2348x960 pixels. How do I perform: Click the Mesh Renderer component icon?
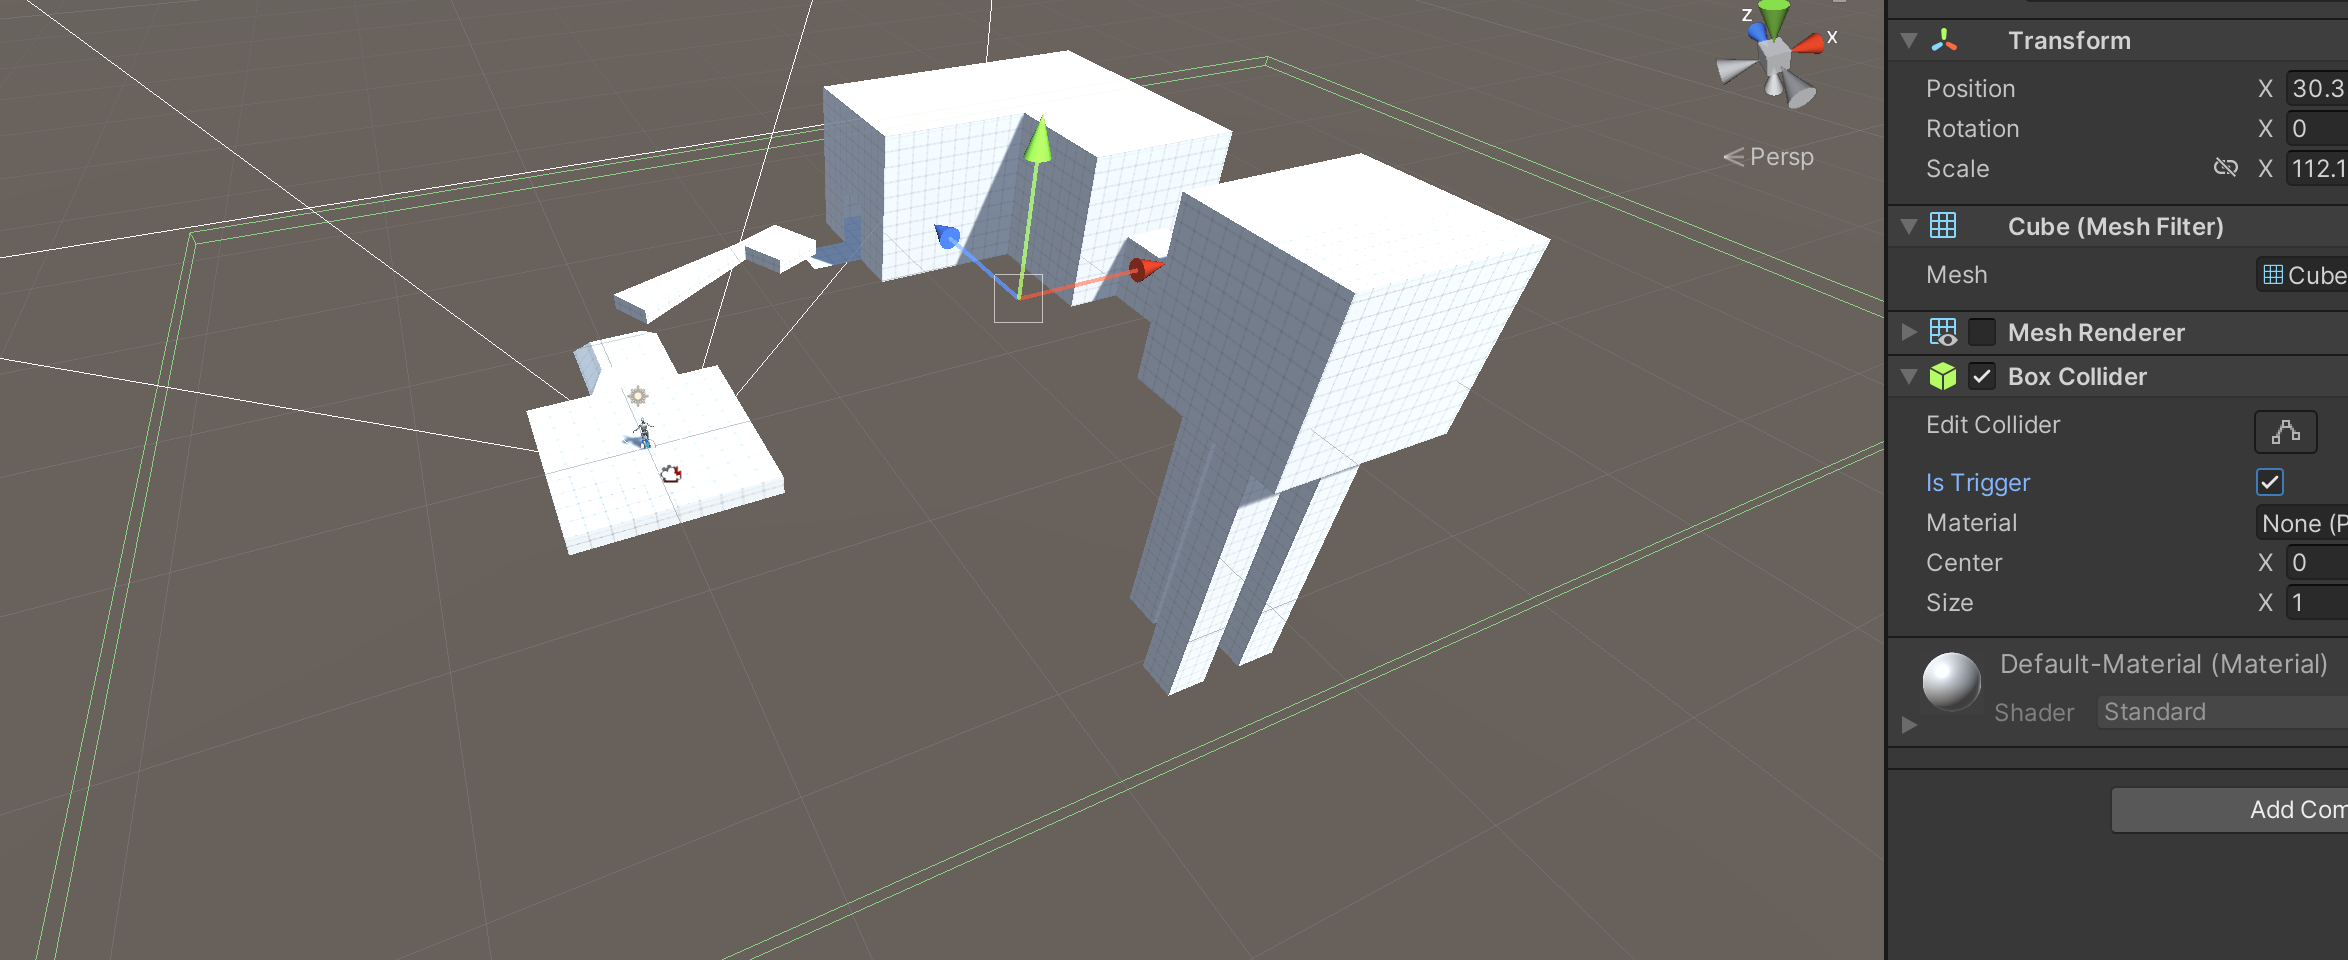click(x=1942, y=332)
